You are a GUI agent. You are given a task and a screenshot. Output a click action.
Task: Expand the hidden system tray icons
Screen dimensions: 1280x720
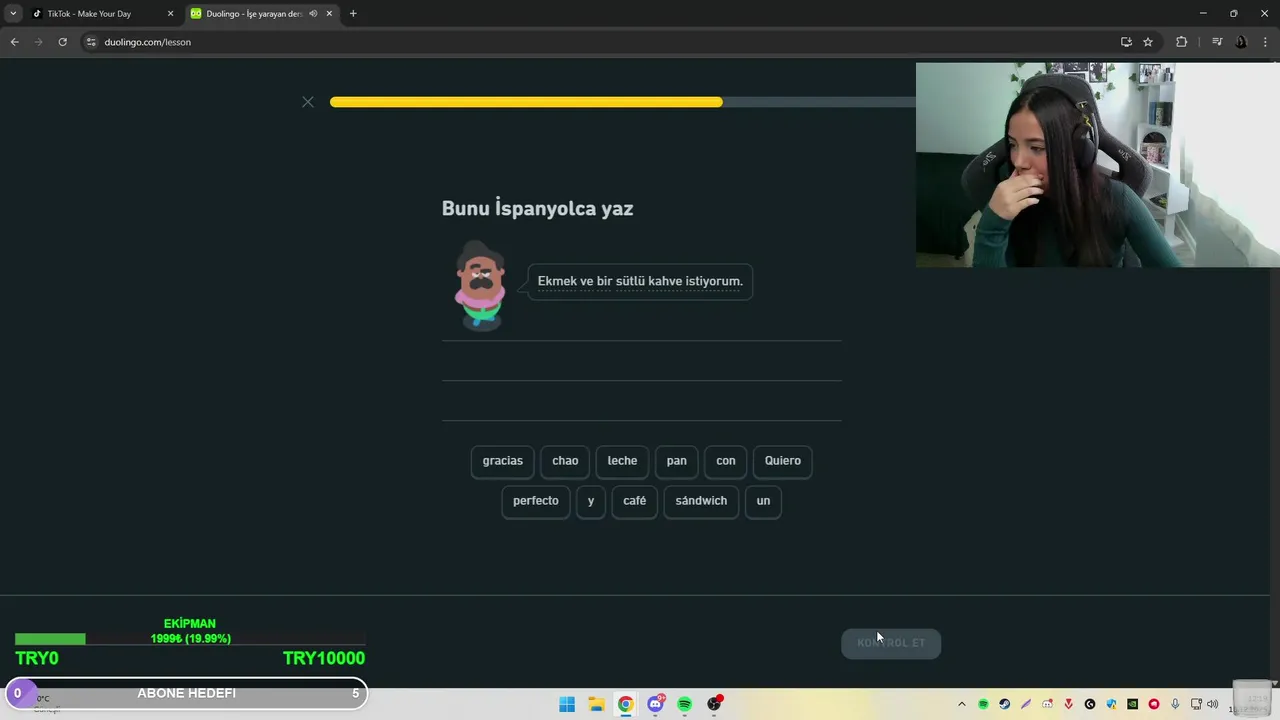coord(962,704)
